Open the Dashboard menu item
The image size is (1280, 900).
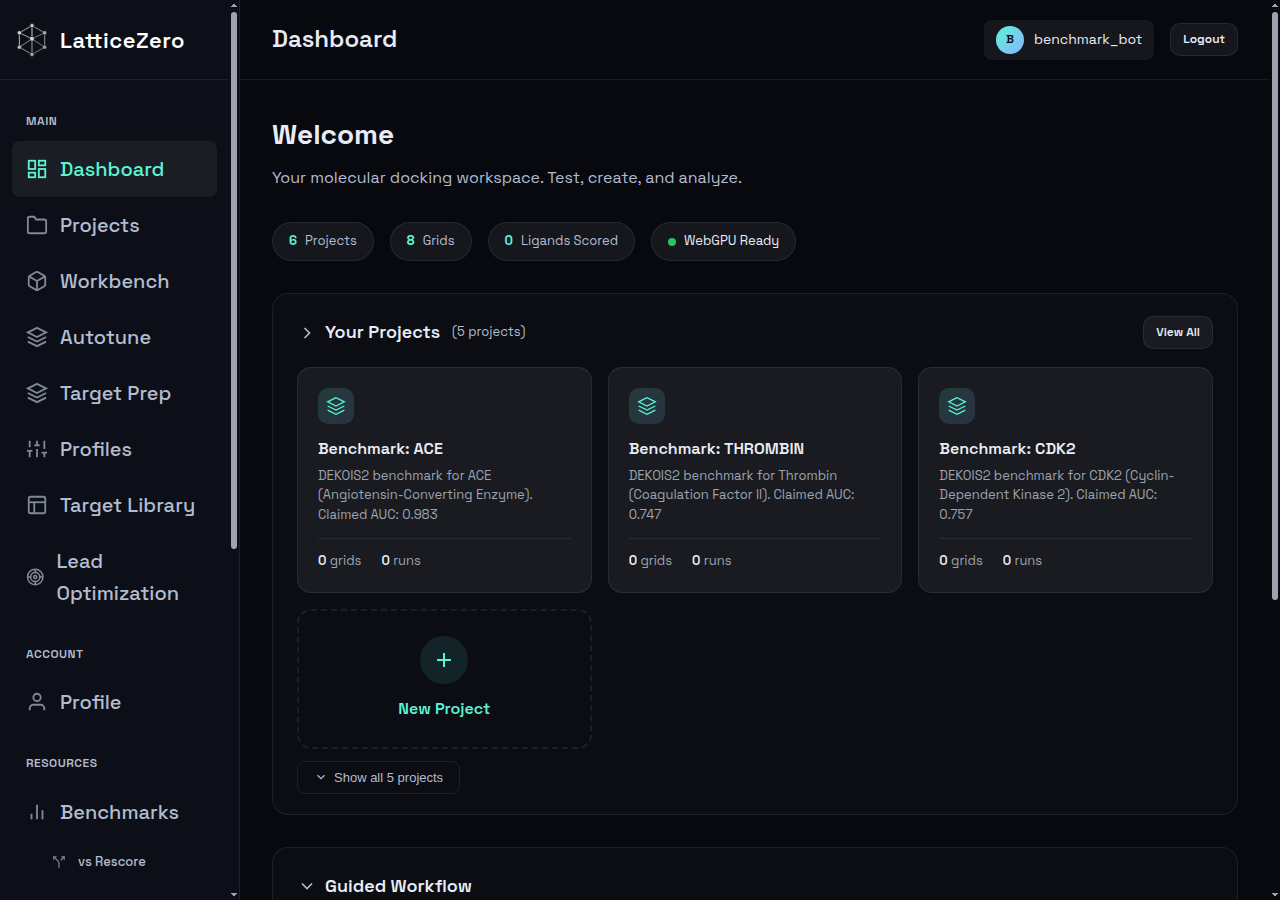[x=114, y=169]
